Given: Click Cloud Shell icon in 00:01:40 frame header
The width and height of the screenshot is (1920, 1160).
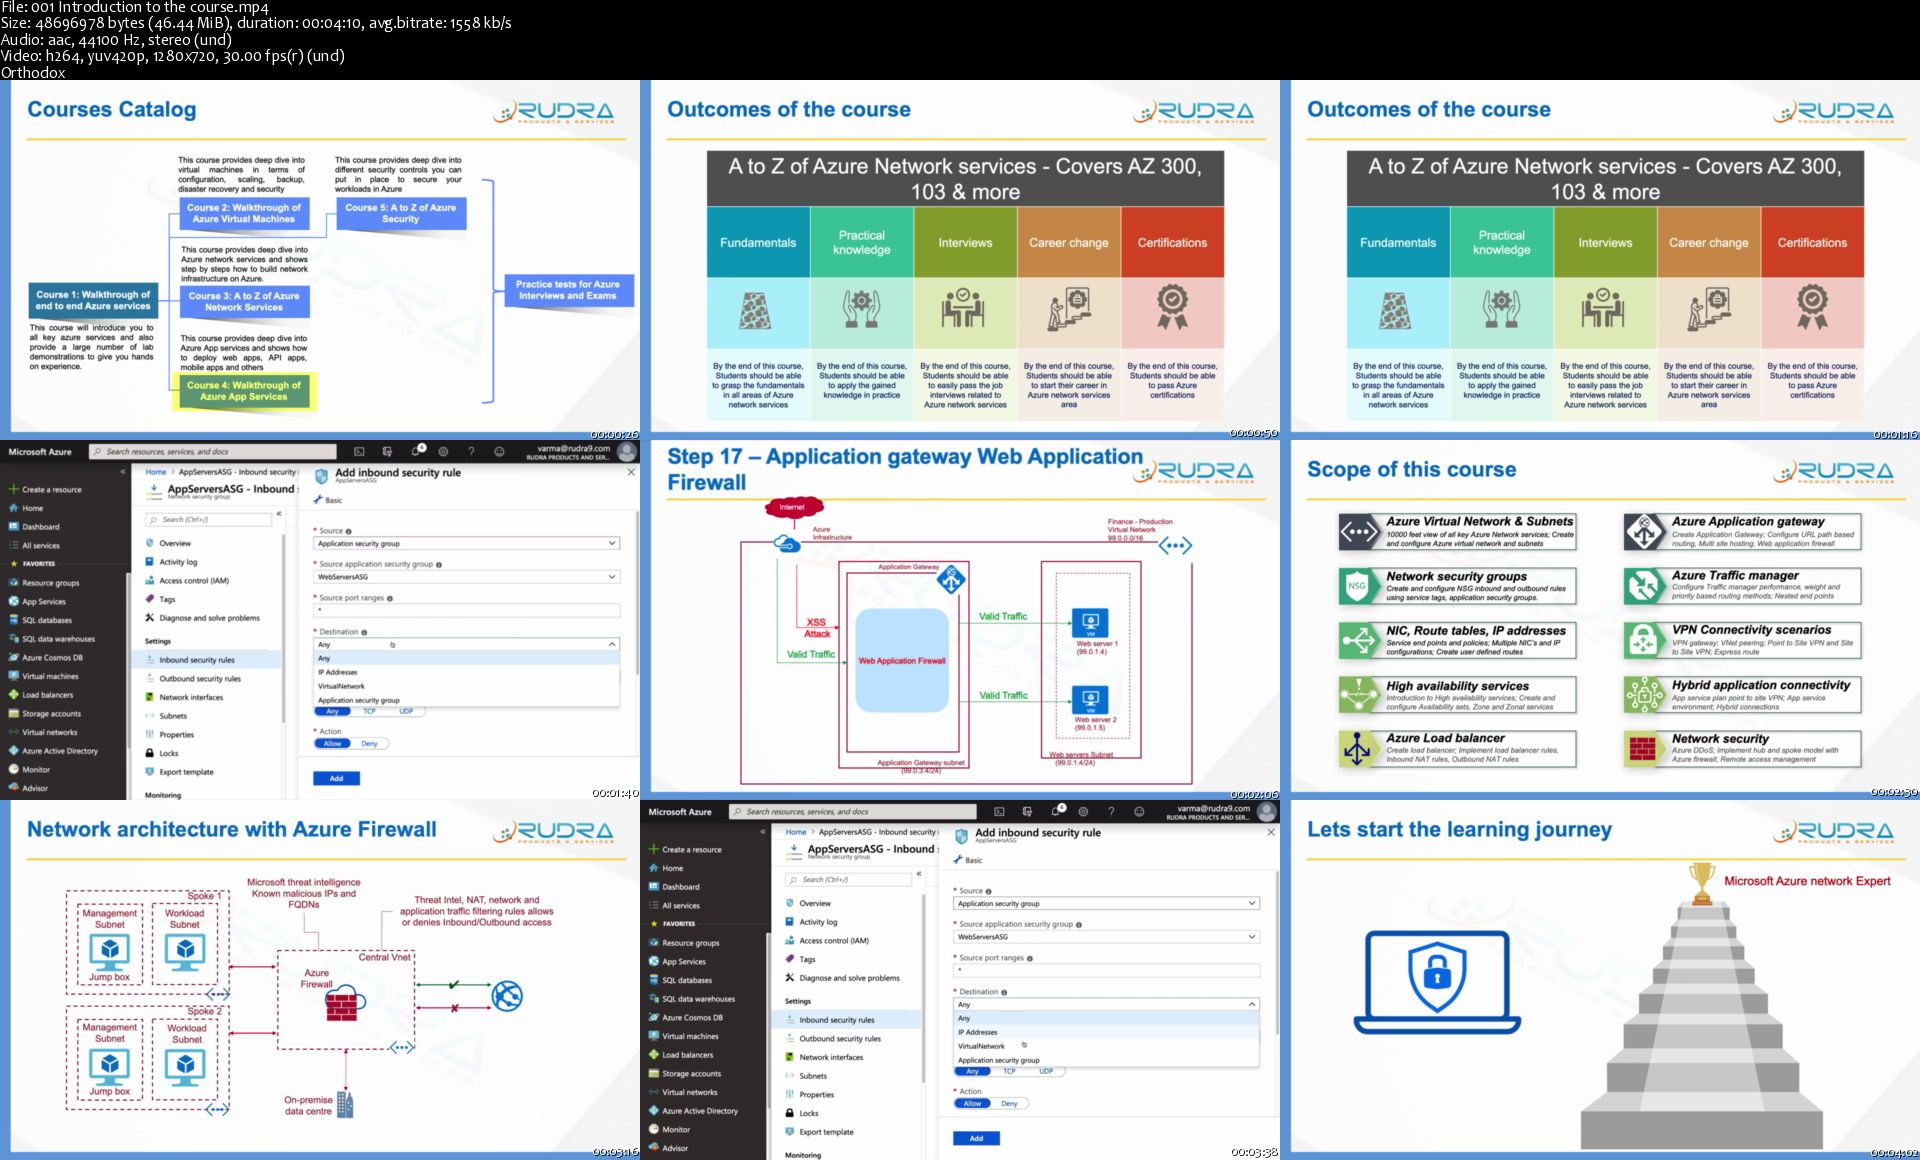Looking at the screenshot, I should (x=359, y=452).
